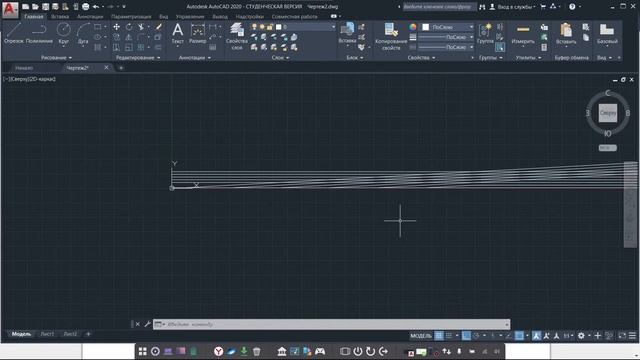Toggle snap mode in status bar
Screen dimensions: 640x360
tap(449, 336)
